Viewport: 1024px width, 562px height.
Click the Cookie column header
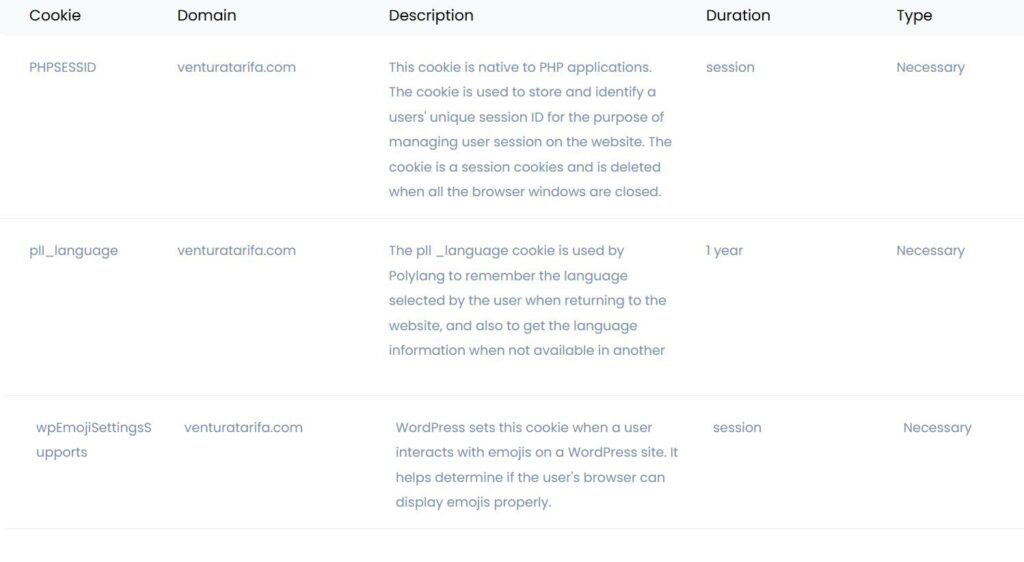[55, 15]
